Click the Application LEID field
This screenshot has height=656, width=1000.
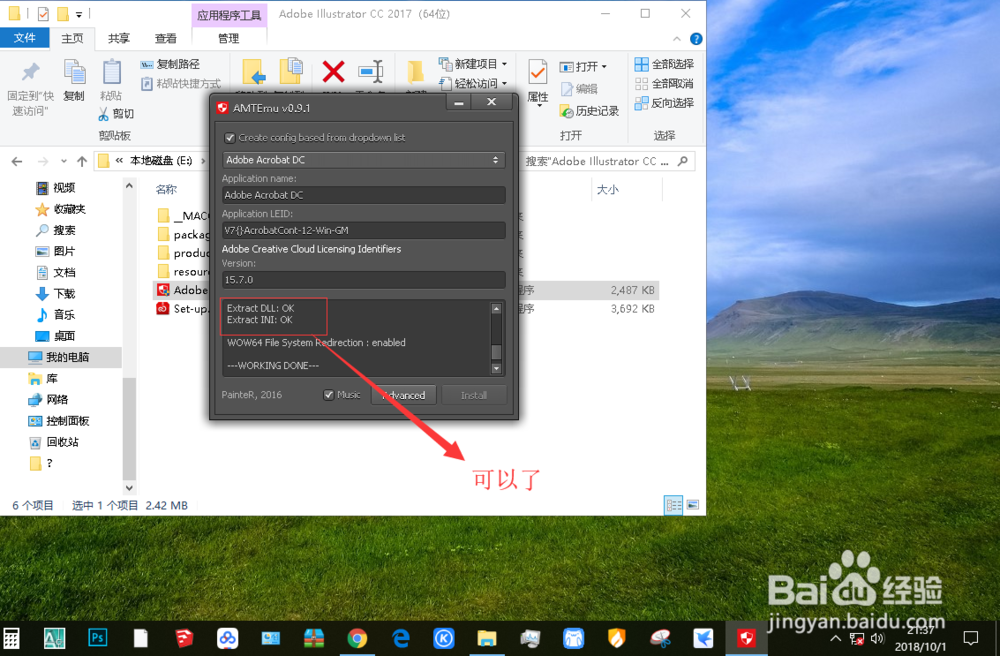point(364,230)
